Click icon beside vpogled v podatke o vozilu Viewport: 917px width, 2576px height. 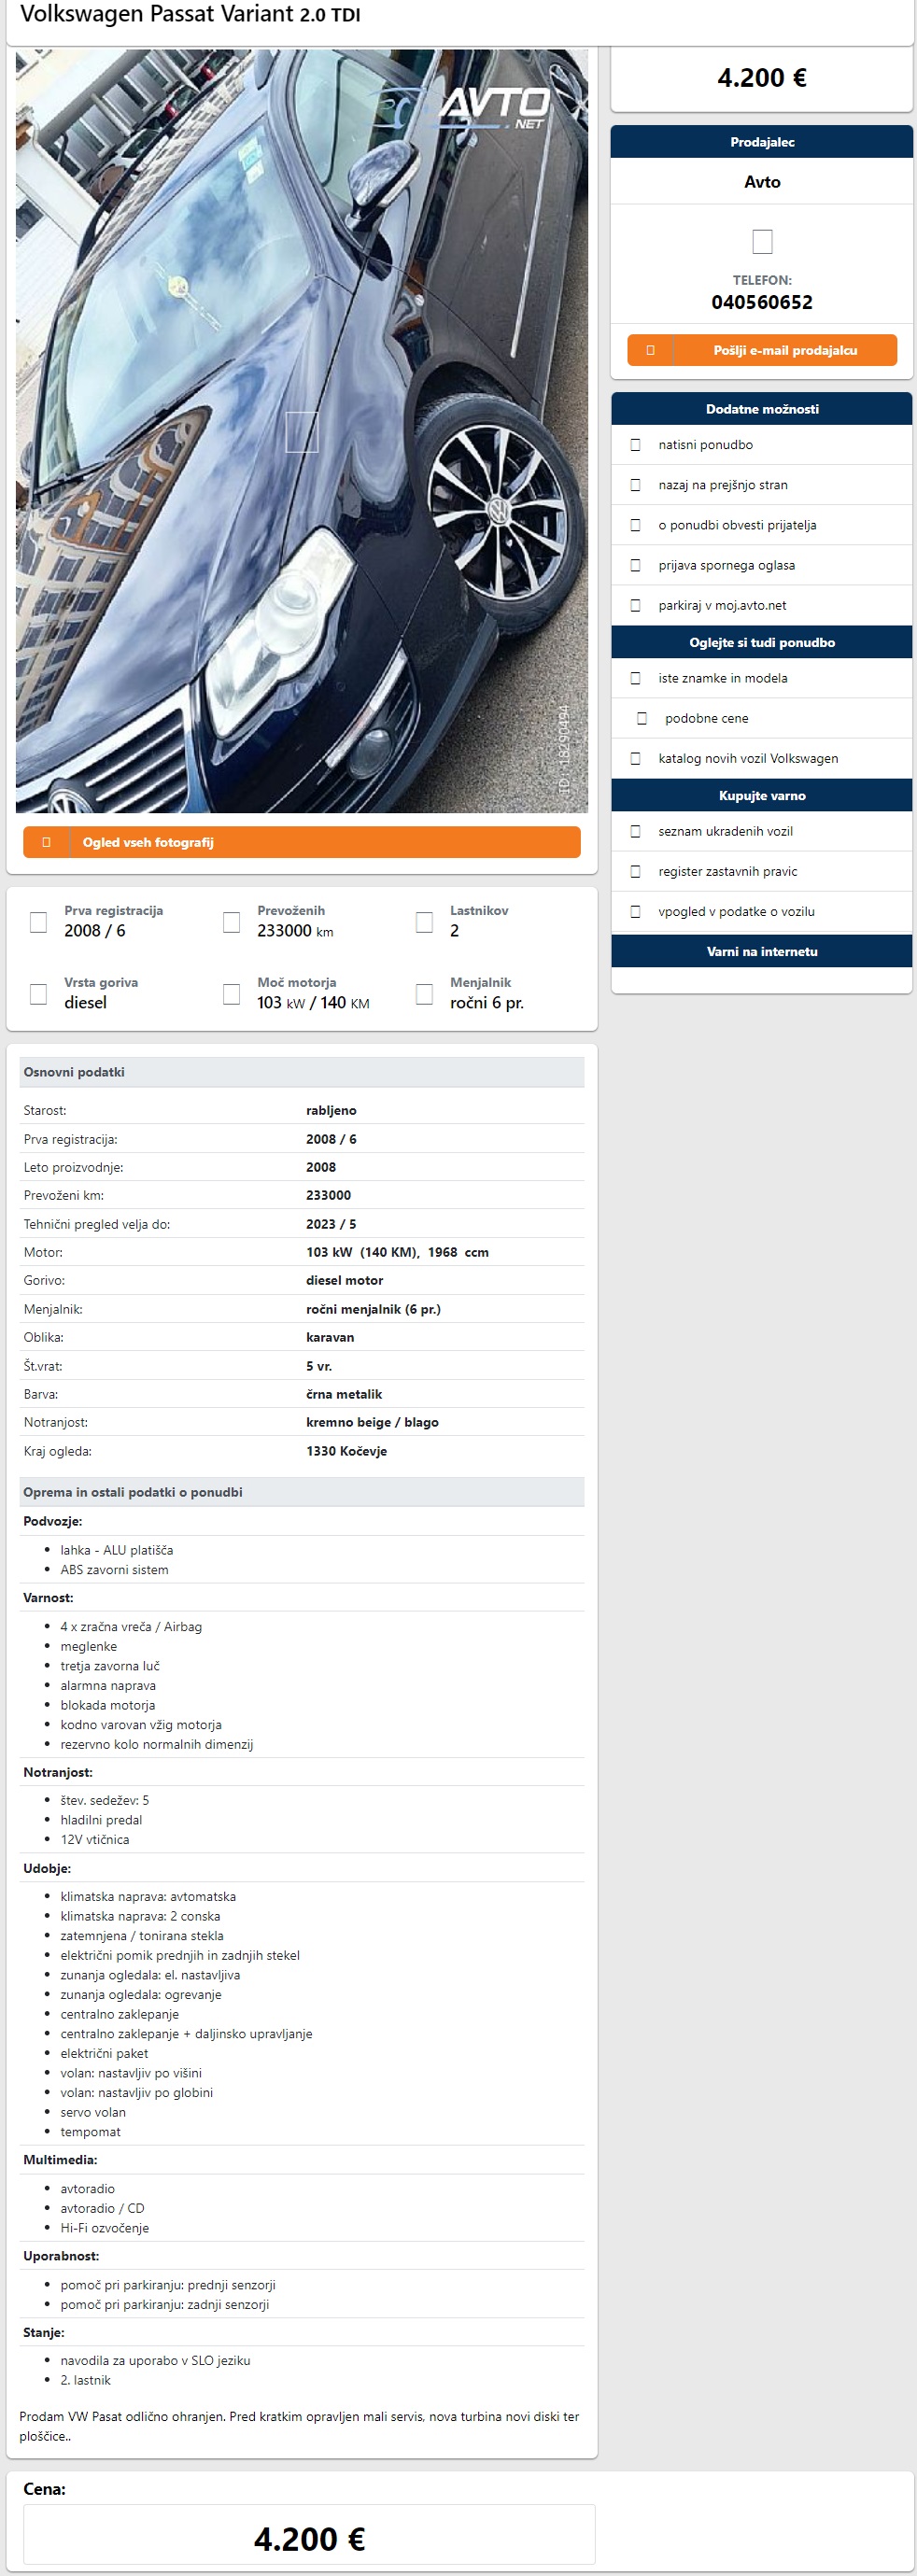coord(635,911)
